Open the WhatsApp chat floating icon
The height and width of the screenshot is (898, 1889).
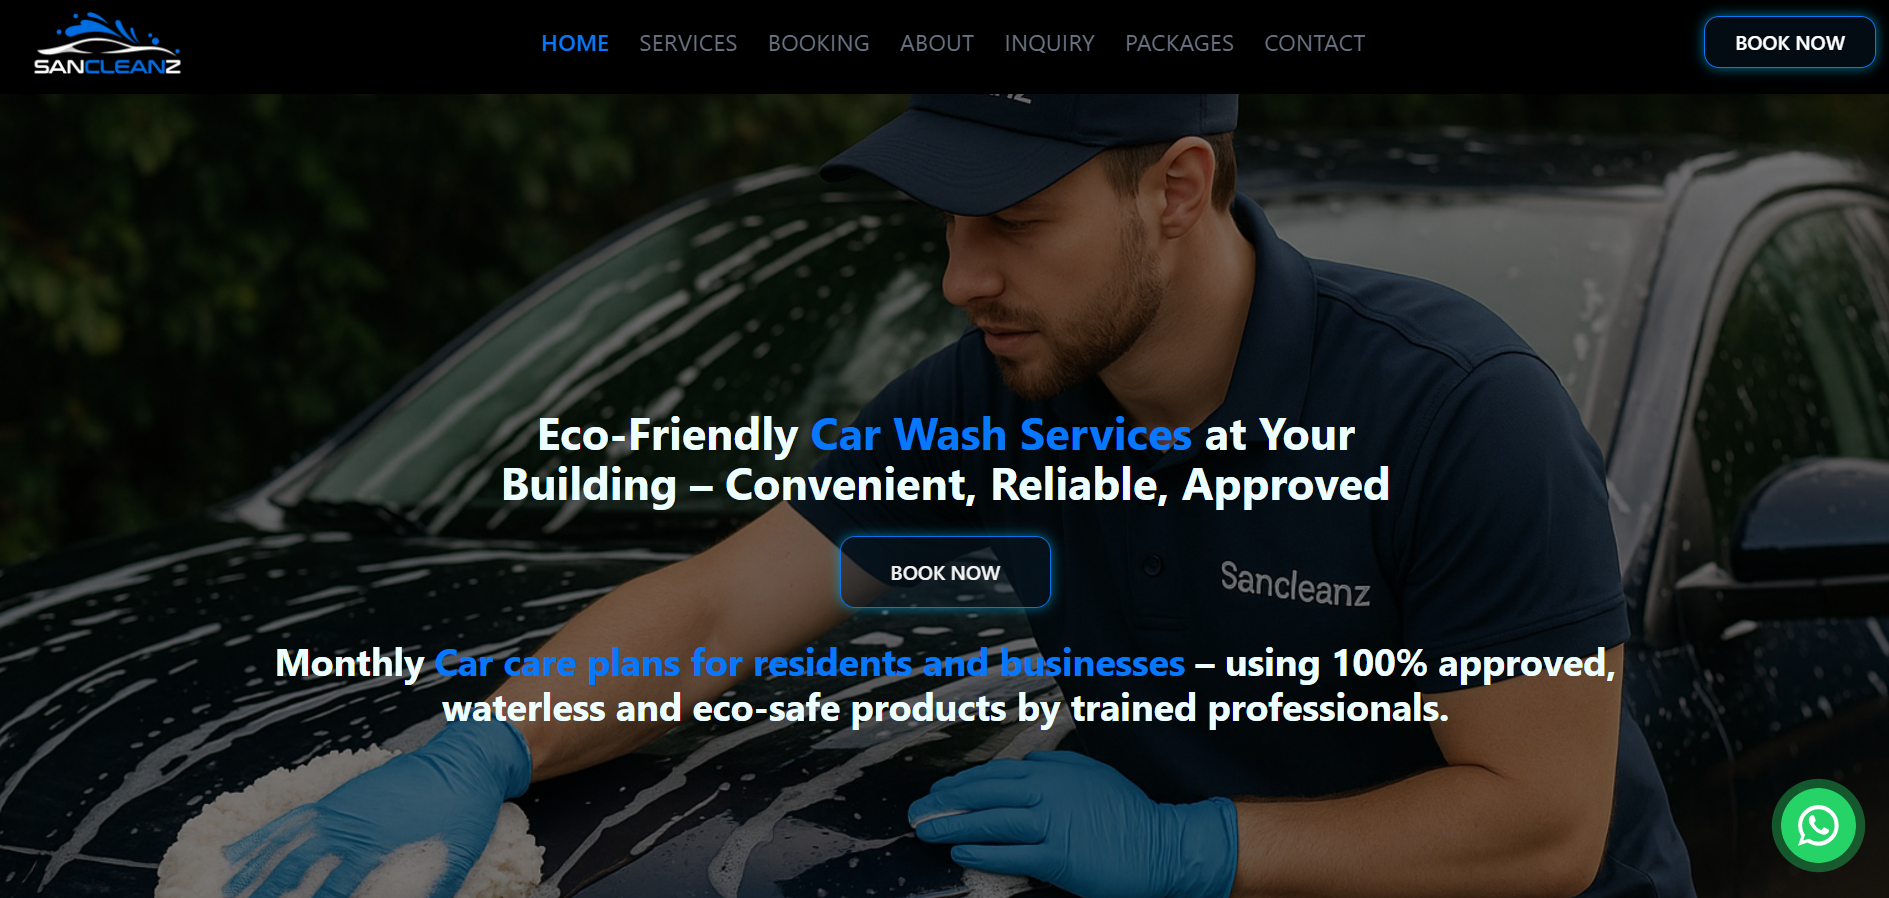1818,826
